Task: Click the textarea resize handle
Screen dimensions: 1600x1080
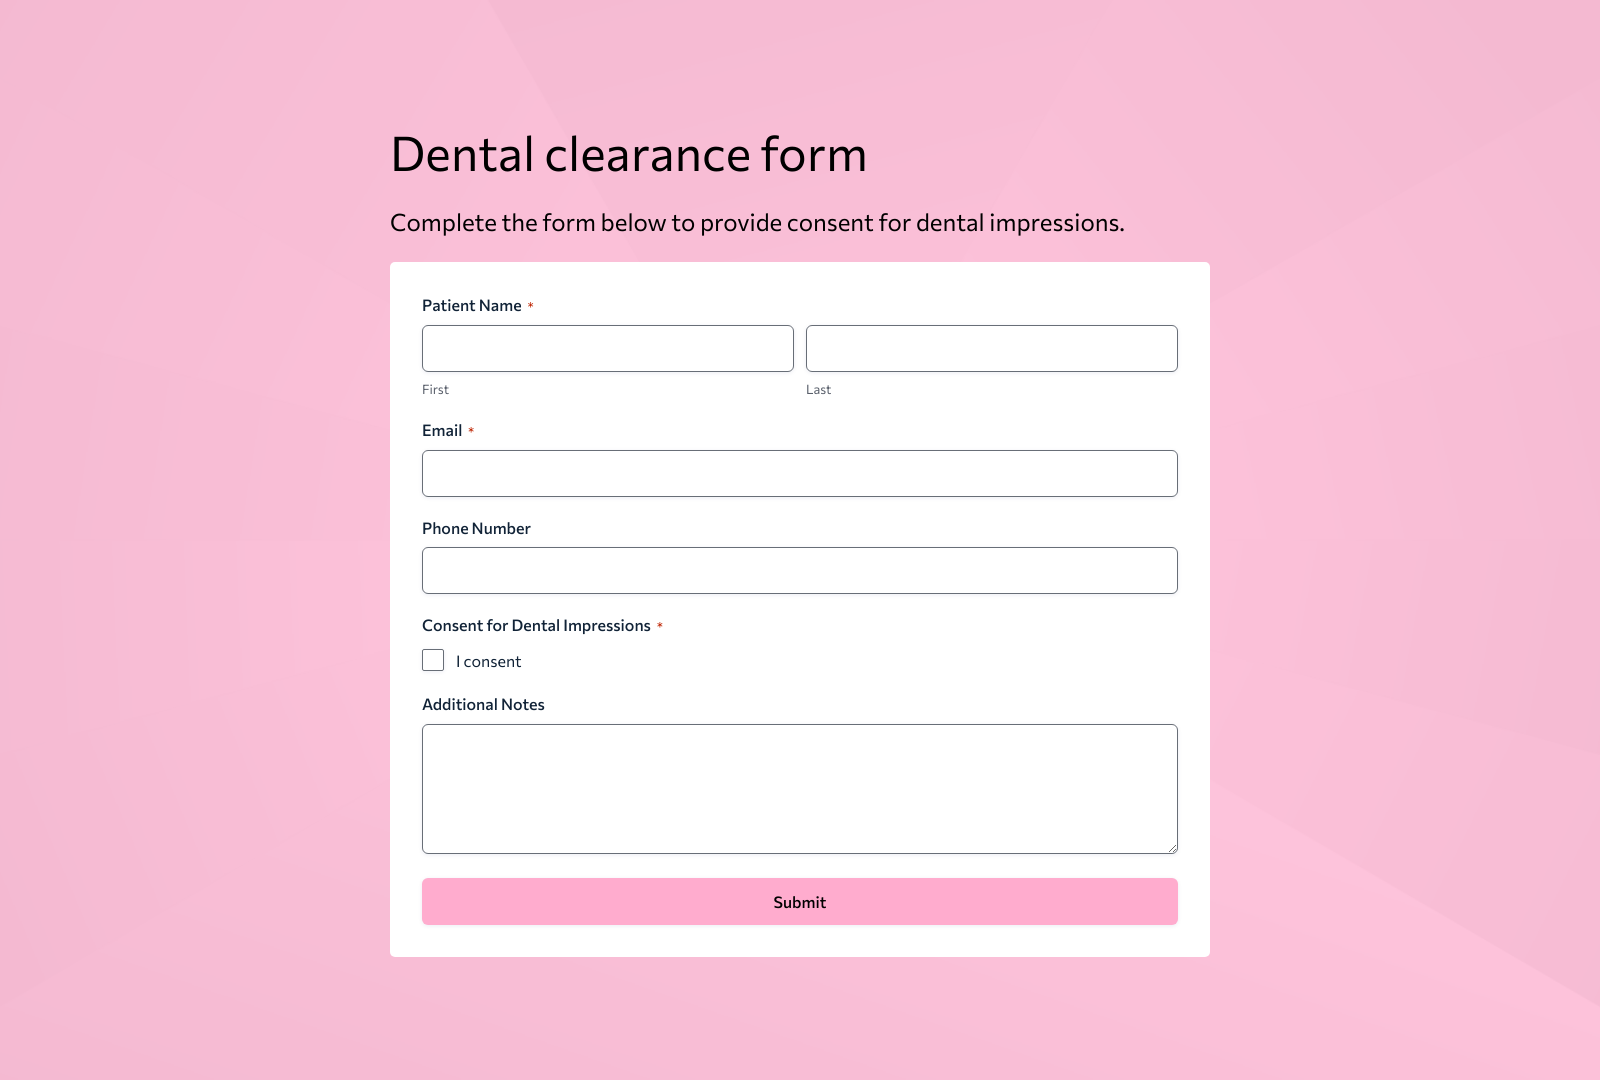Action: pos(1172,848)
